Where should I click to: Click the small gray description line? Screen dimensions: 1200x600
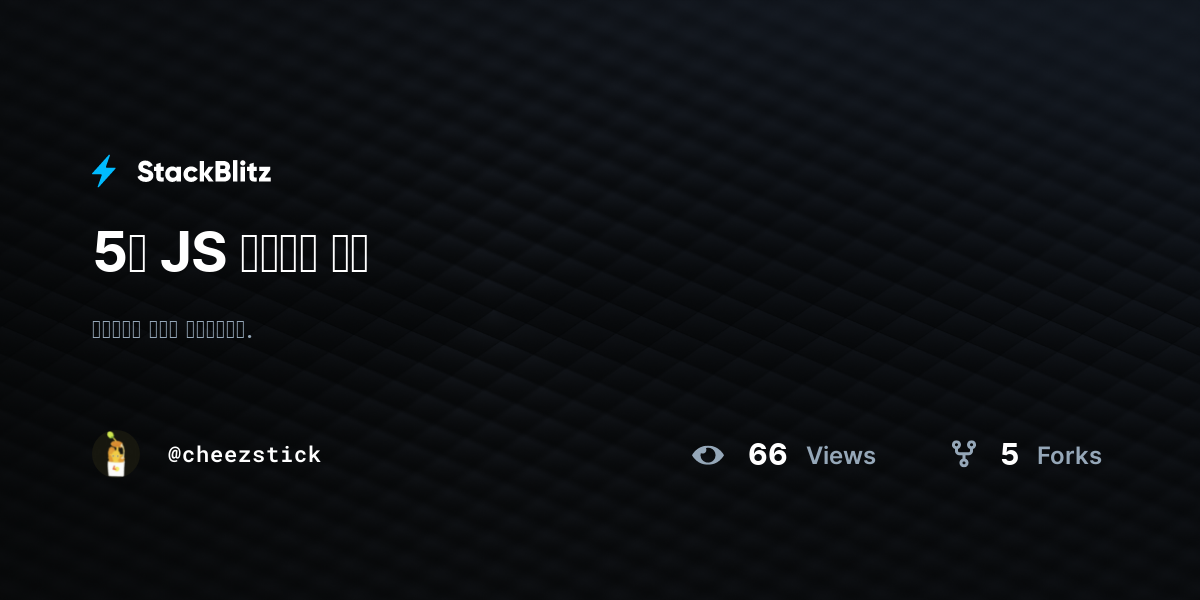click(x=172, y=330)
